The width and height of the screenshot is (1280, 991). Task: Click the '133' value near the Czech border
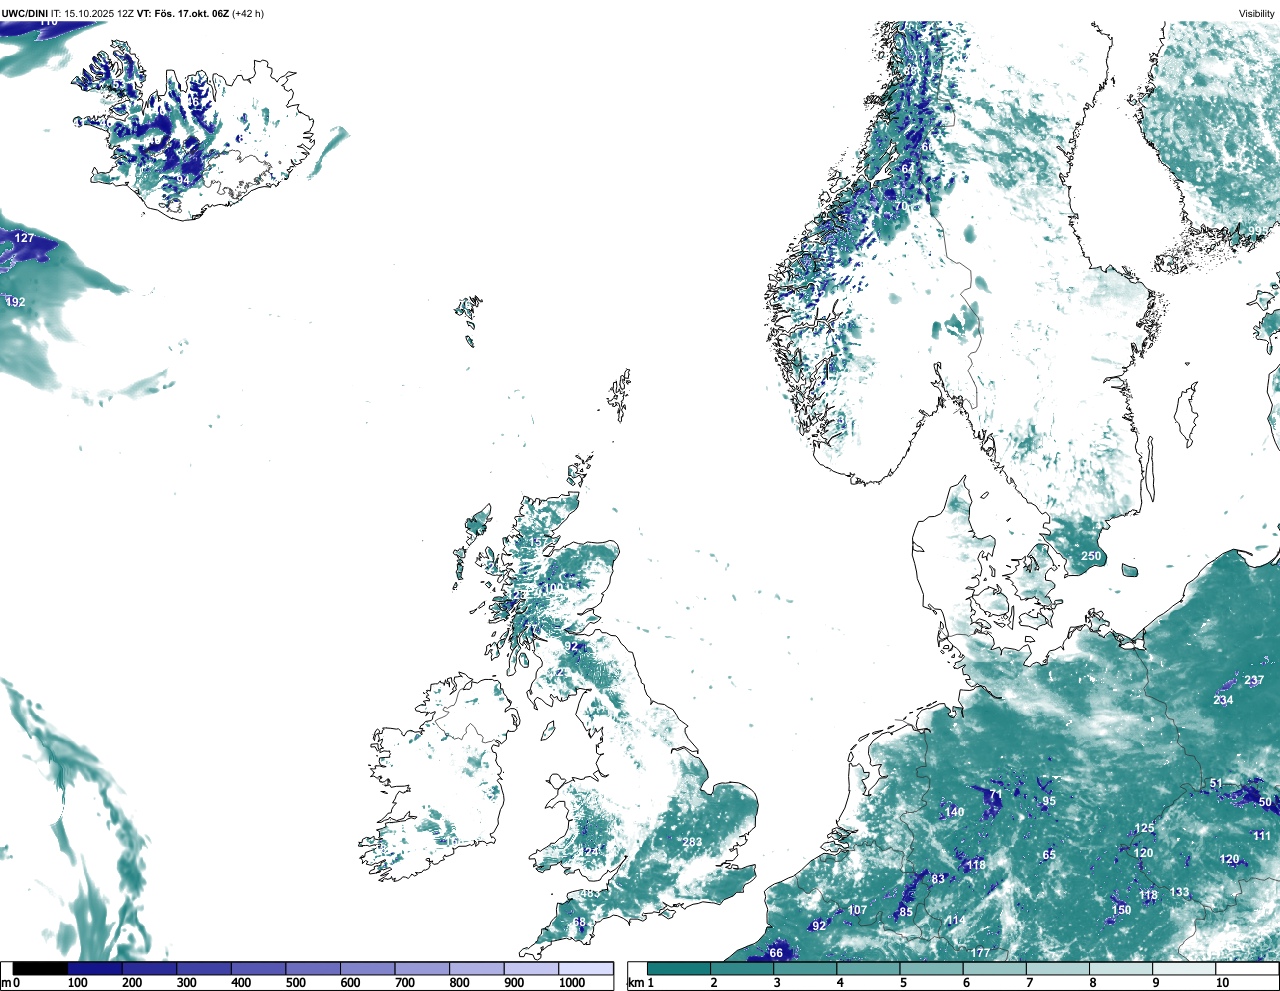coord(1180,892)
